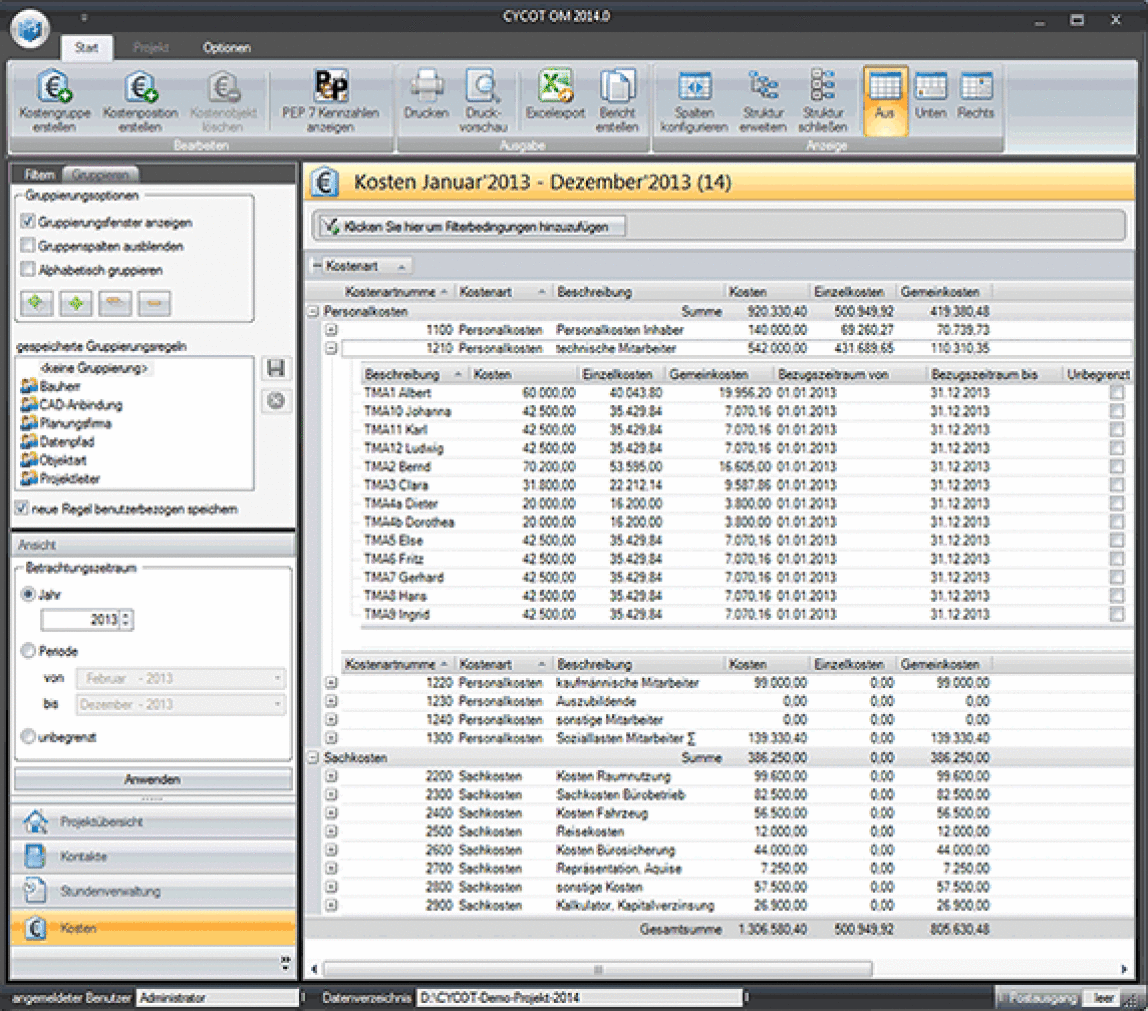Click Kostengruppe erstellen ribbon icon
Screen dimensions: 1148x1011
[x=54, y=101]
